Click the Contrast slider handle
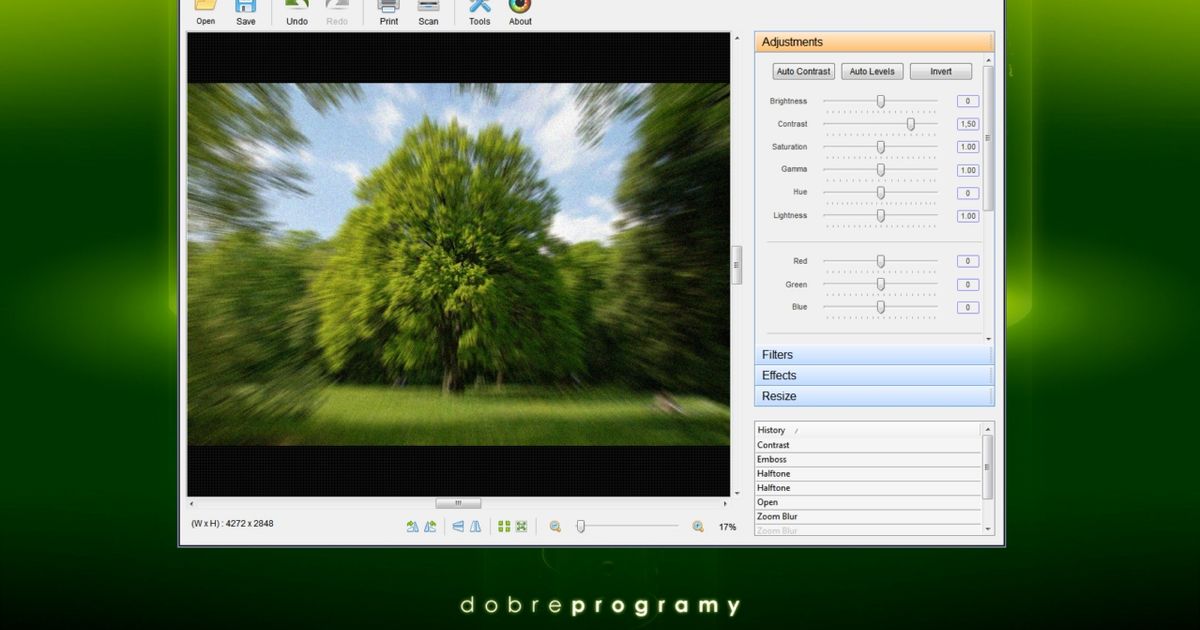This screenshot has width=1200, height=630. click(911, 124)
